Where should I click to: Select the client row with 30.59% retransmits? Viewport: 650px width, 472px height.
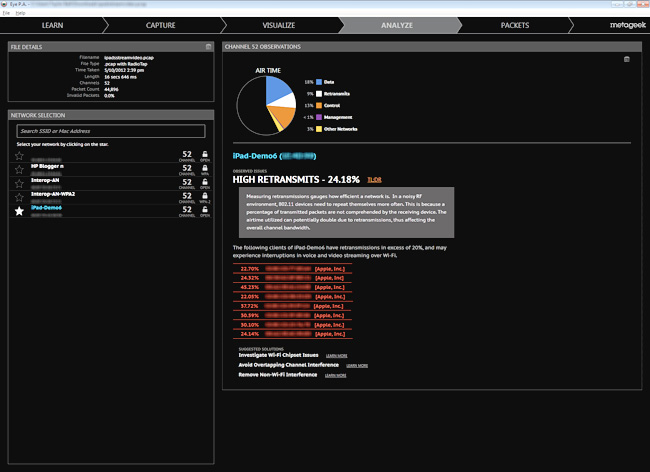click(x=292, y=315)
